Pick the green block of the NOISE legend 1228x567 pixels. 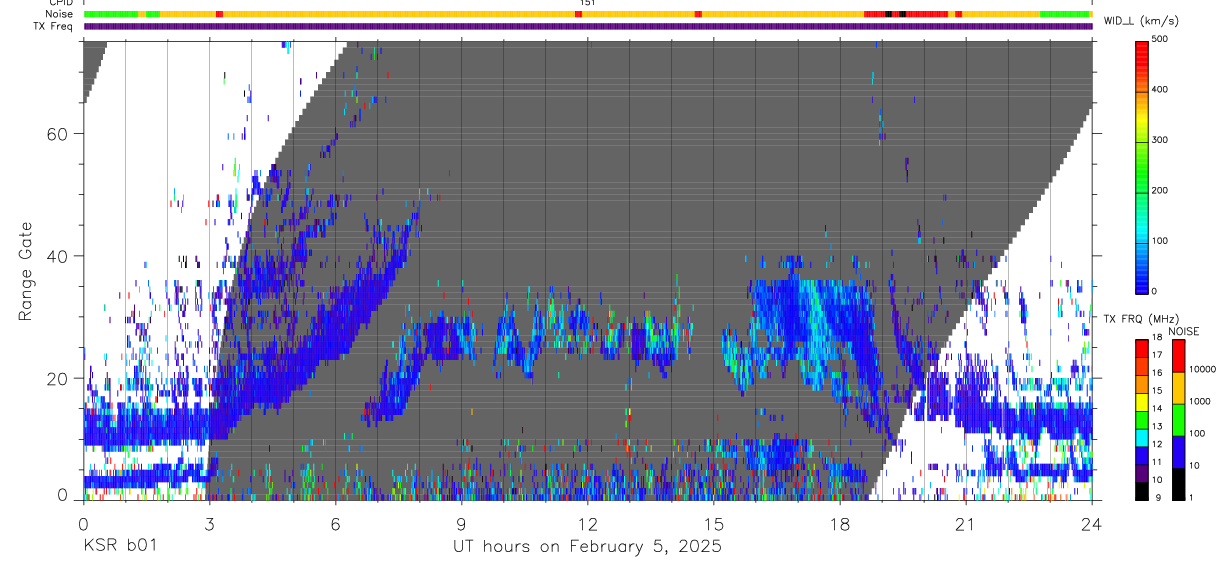[1179, 420]
